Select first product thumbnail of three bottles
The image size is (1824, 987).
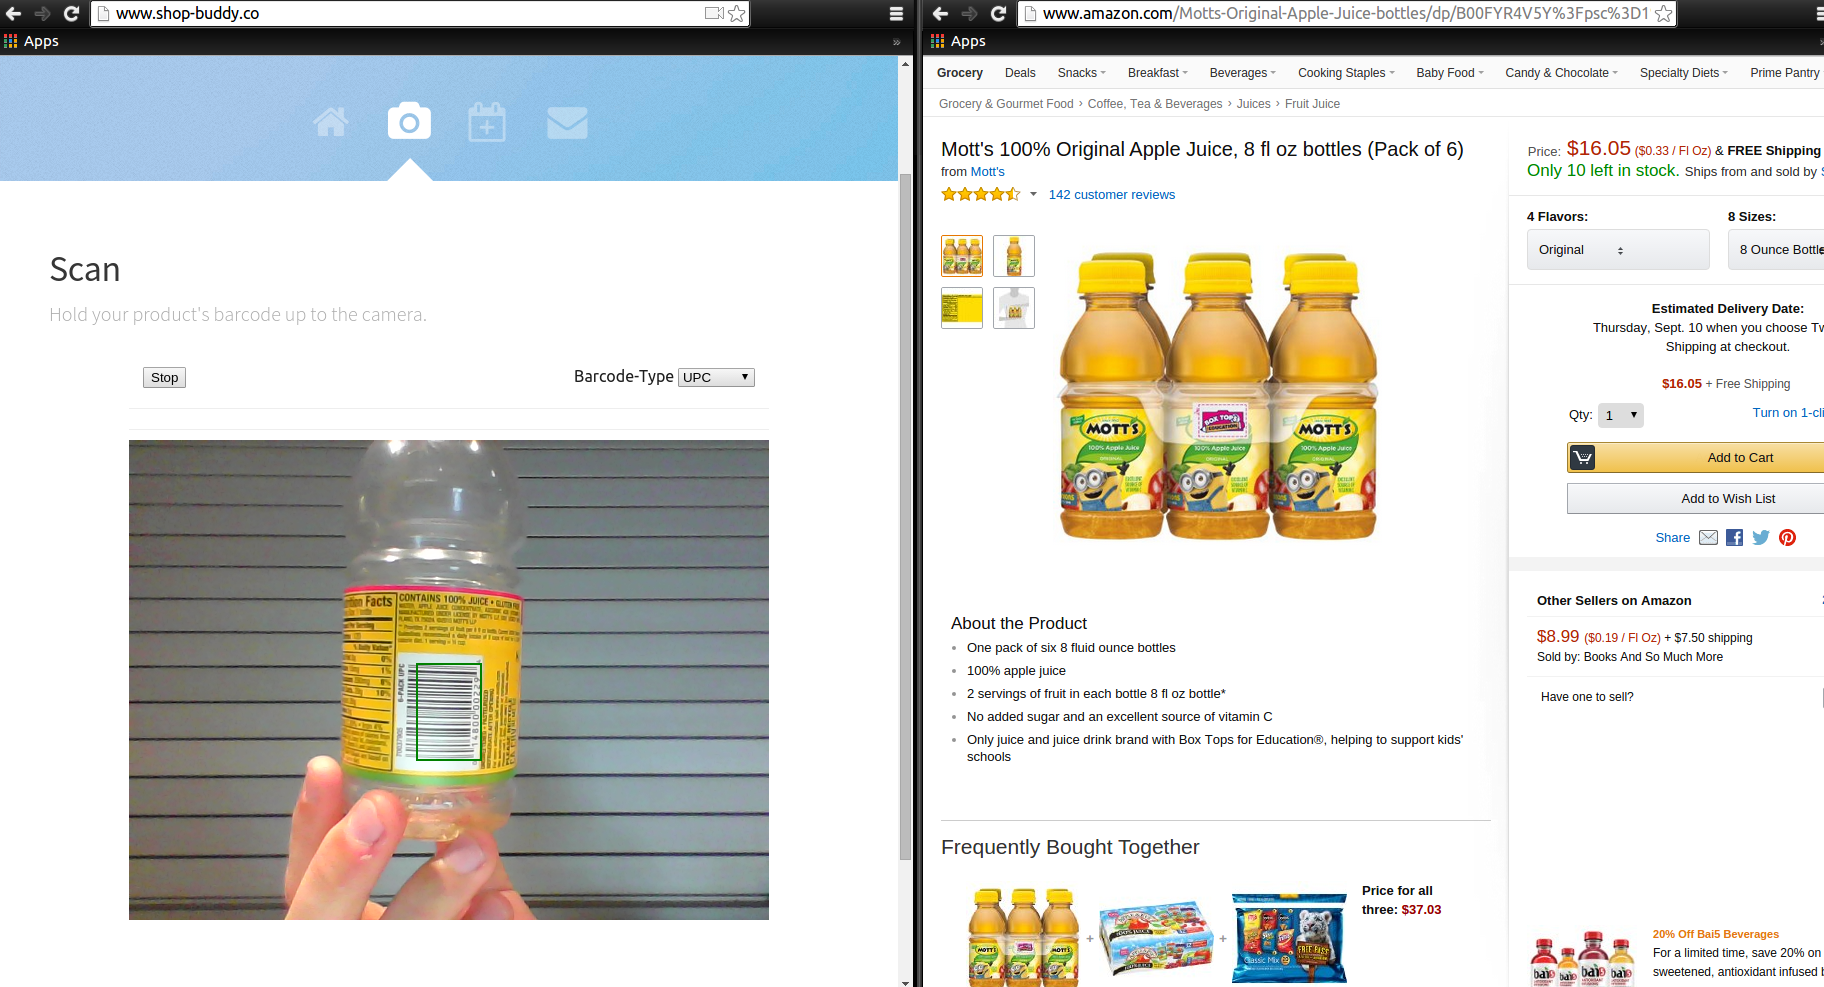(962, 256)
